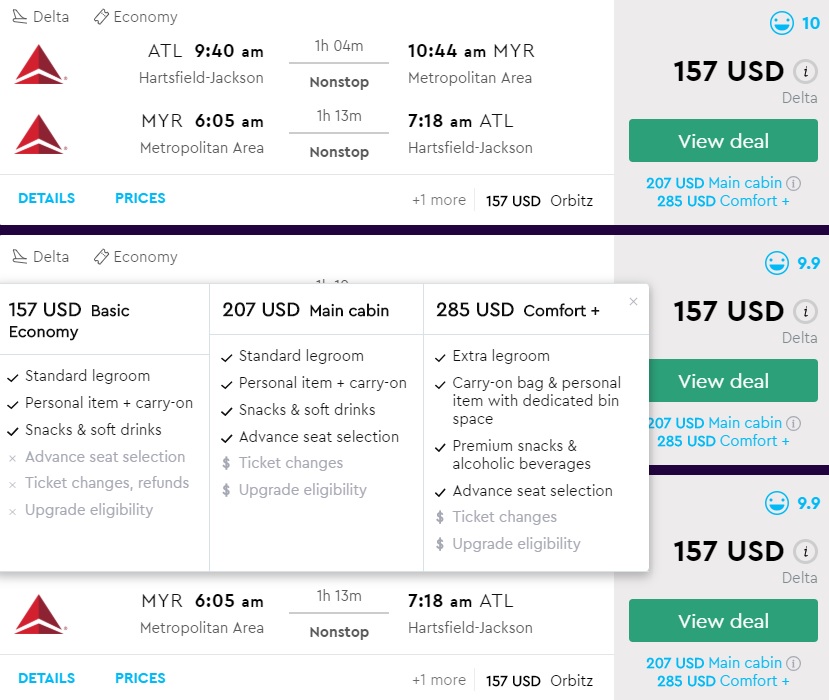
Task: Click the smiley rating icon showing 10
Action: click(x=781, y=23)
